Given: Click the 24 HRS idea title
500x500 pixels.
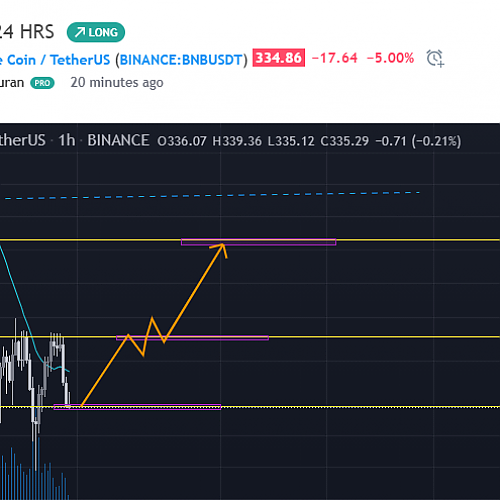Looking at the screenshot, I should tap(27, 32).
